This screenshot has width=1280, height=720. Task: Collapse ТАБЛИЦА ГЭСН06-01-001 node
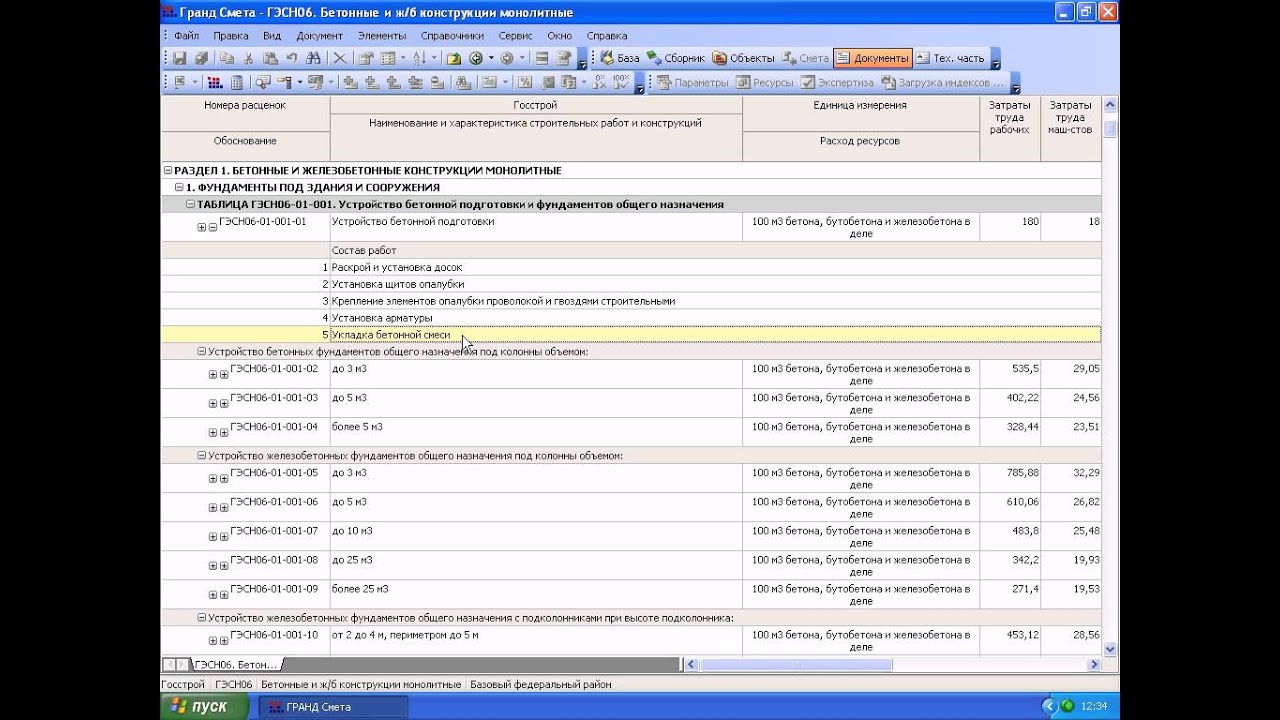tap(190, 205)
